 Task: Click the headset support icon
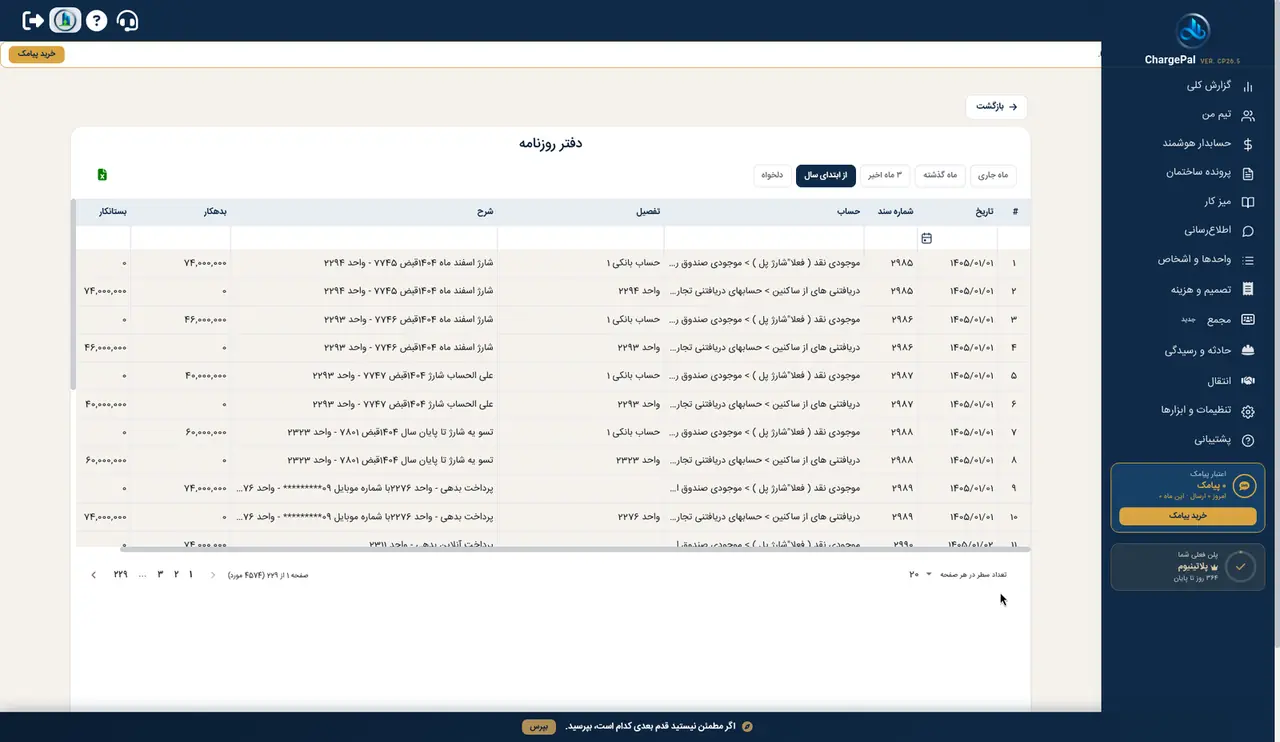(x=128, y=20)
